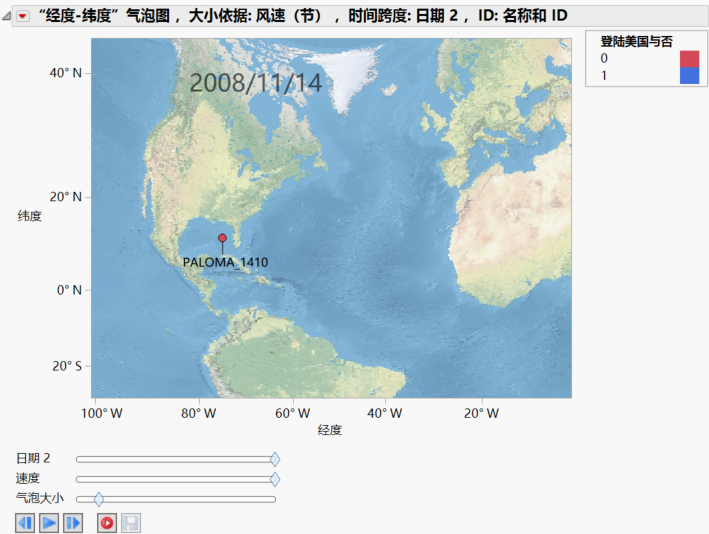This screenshot has height=534, width=709.
Task: Click the 气泡大小 slider handle
Action: (99, 498)
